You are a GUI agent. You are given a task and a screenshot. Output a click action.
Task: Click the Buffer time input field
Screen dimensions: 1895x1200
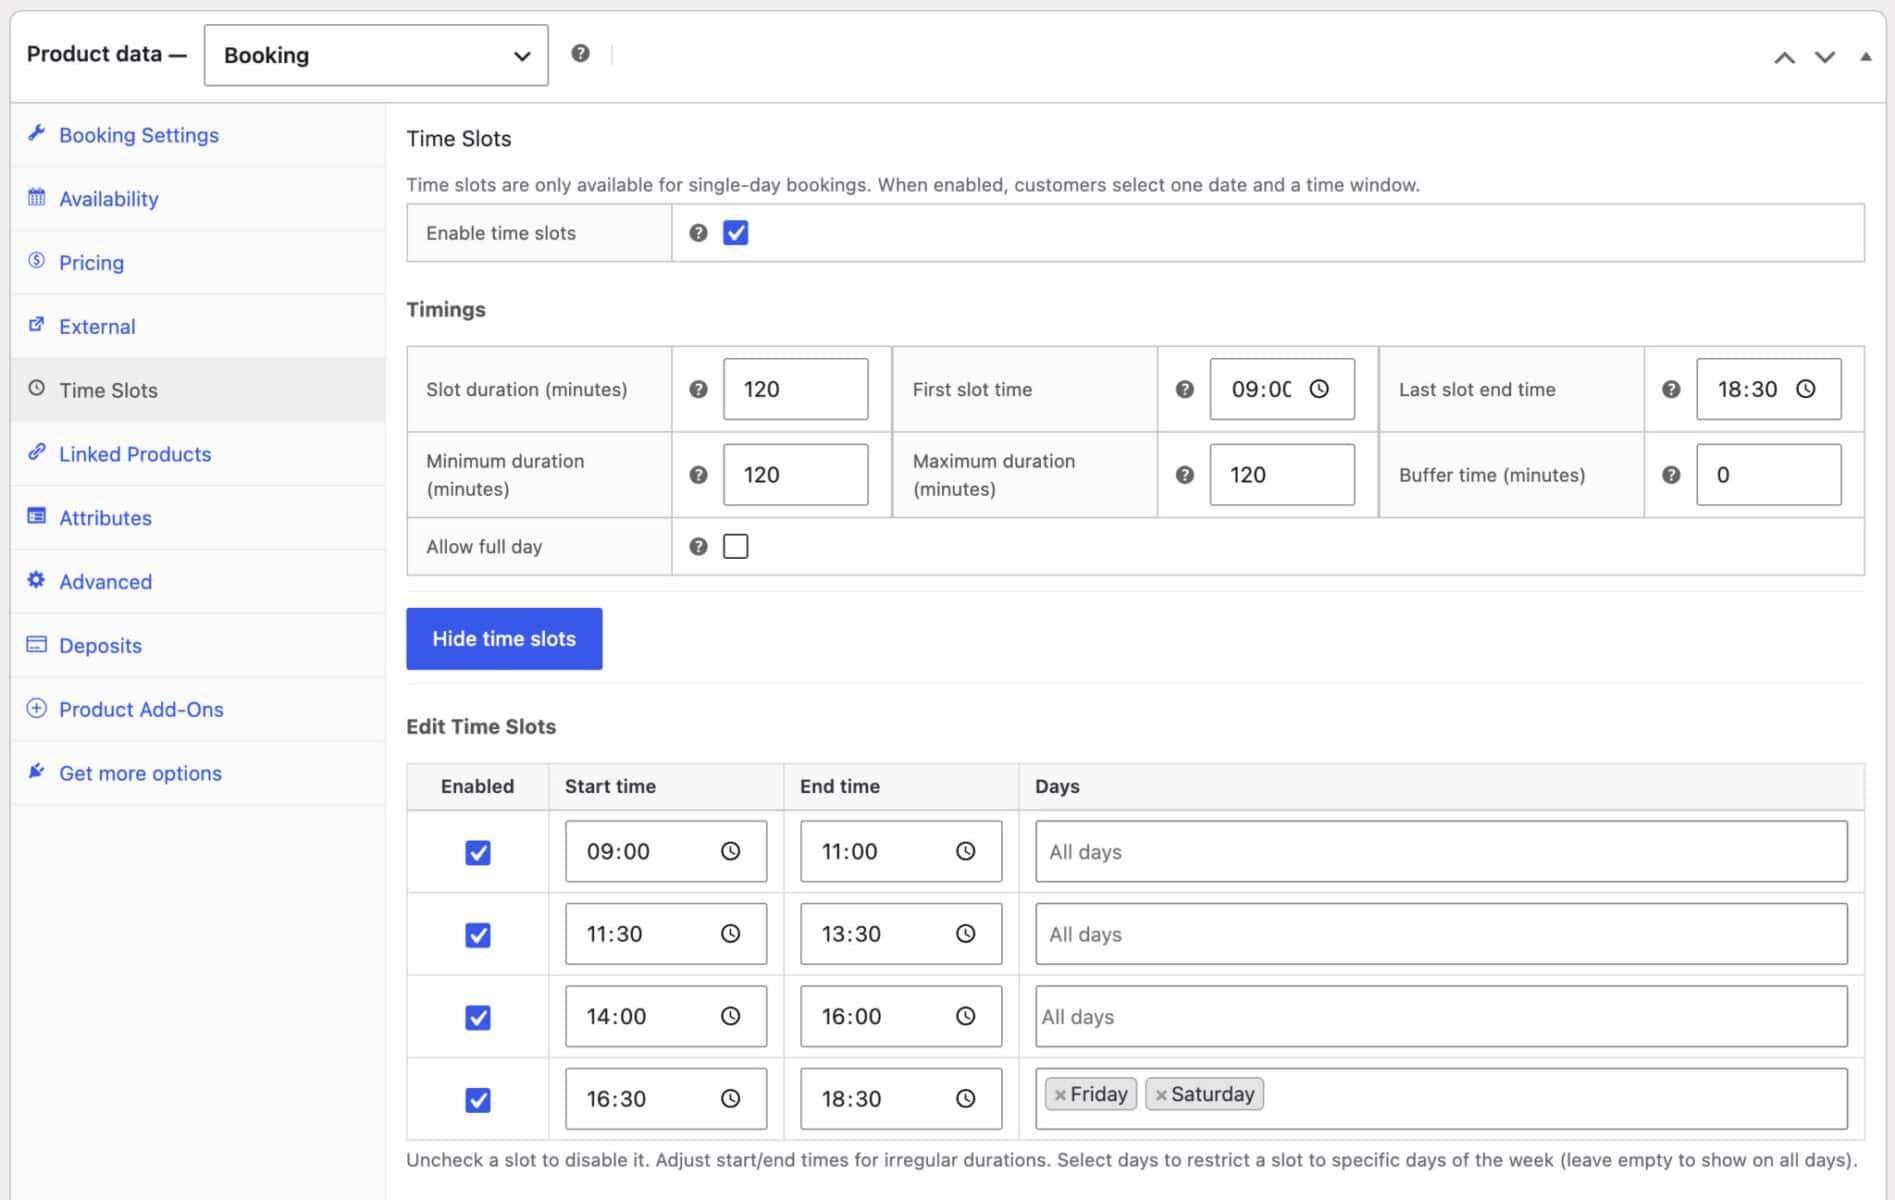pyautogui.click(x=1769, y=475)
